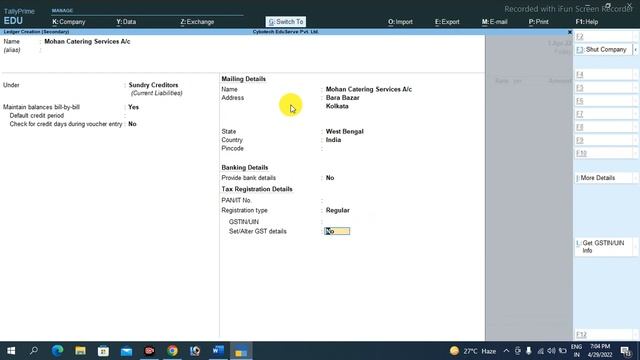The width and height of the screenshot is (640, 360).
Task: Open Microsoft Store taskbar icon
Action: 103,351
